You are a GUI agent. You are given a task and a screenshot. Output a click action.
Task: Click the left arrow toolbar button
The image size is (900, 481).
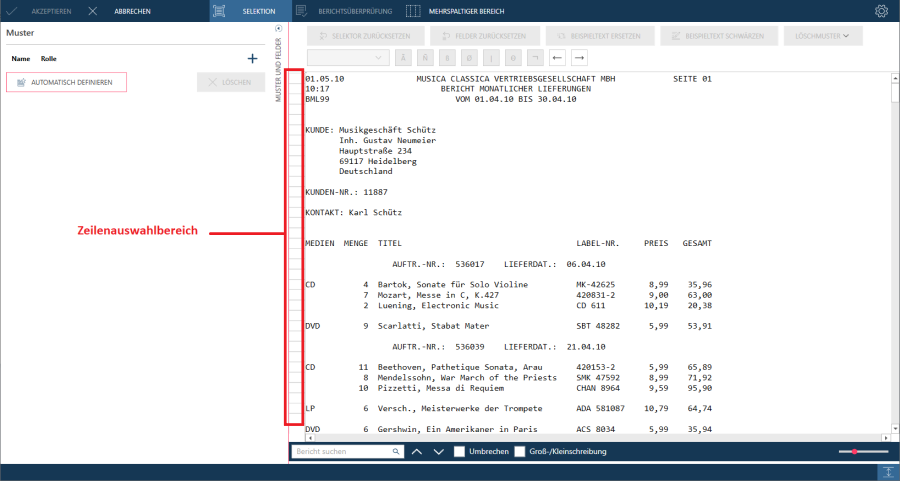(558, 58)
